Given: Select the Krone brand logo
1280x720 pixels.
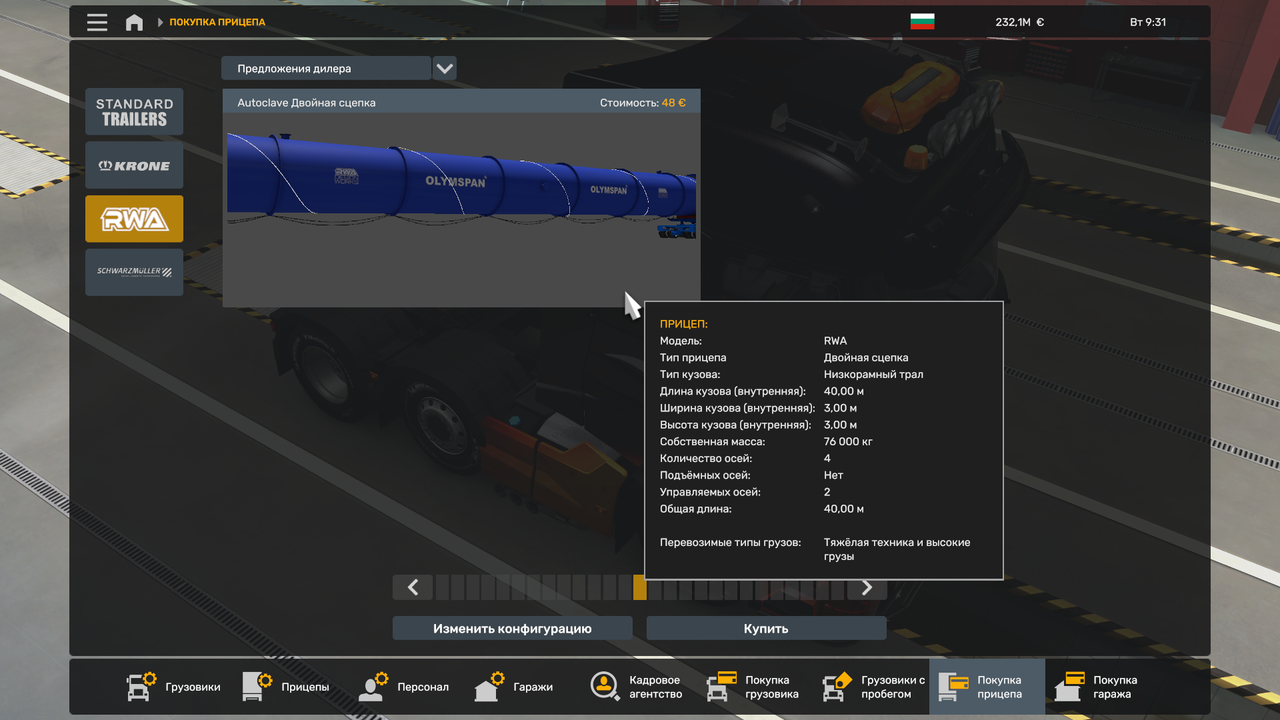Looking at the screenshot, I should click(134, 165).
